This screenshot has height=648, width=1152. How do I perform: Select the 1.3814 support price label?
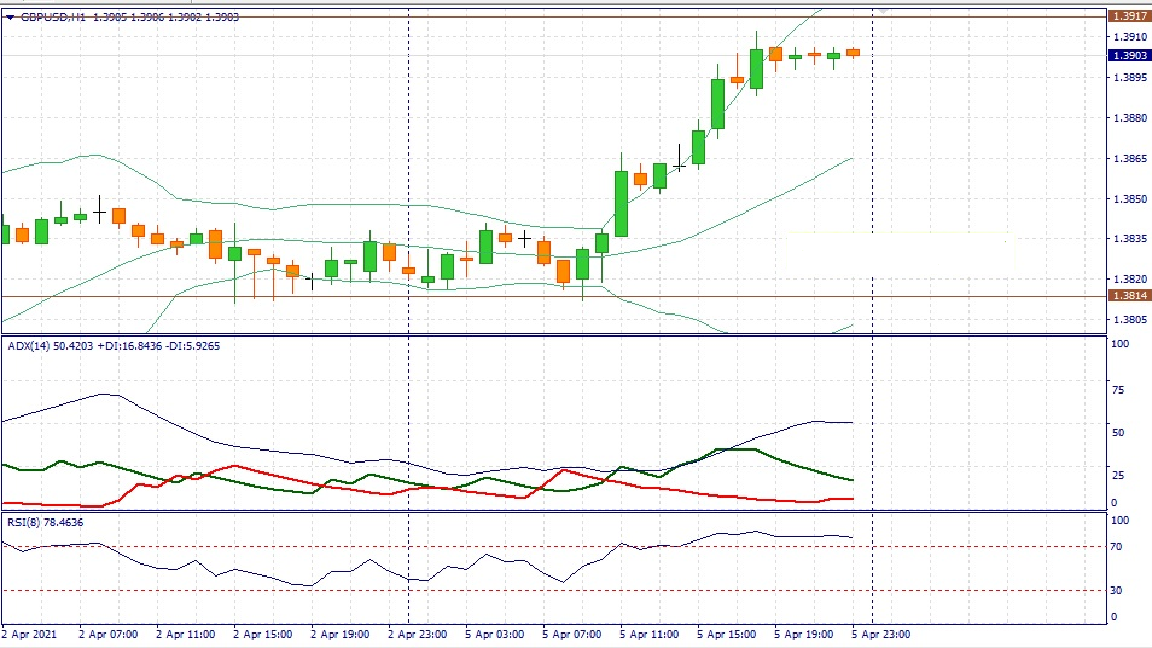[x=1129, y=296]
